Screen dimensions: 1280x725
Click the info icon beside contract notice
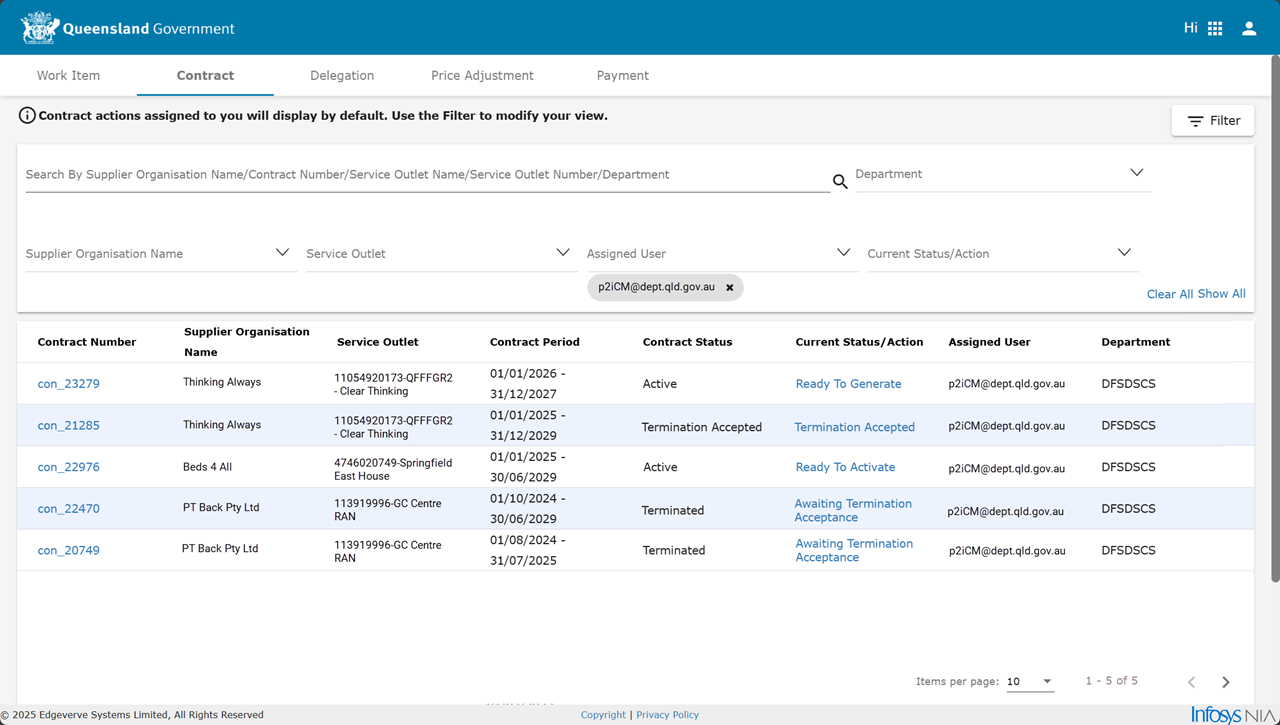(27, 116)
